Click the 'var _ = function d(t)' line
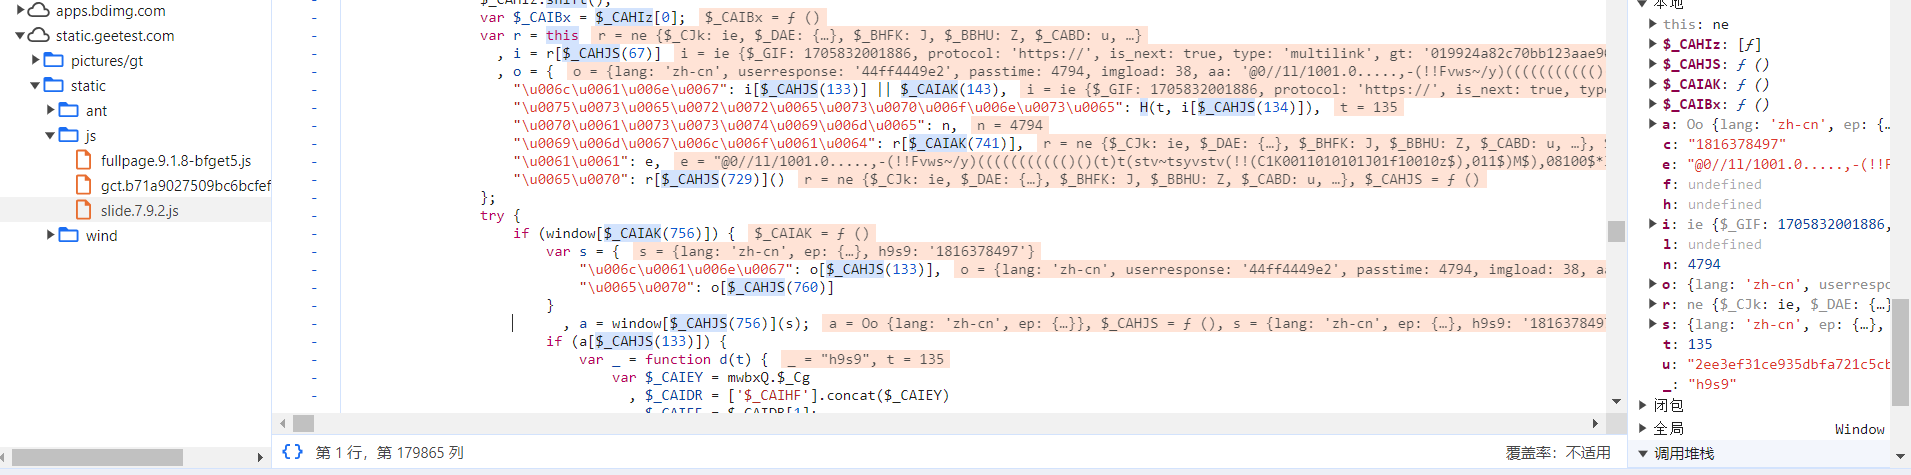This screenshot has width=1911, height=475. click(x=673, y=359)
